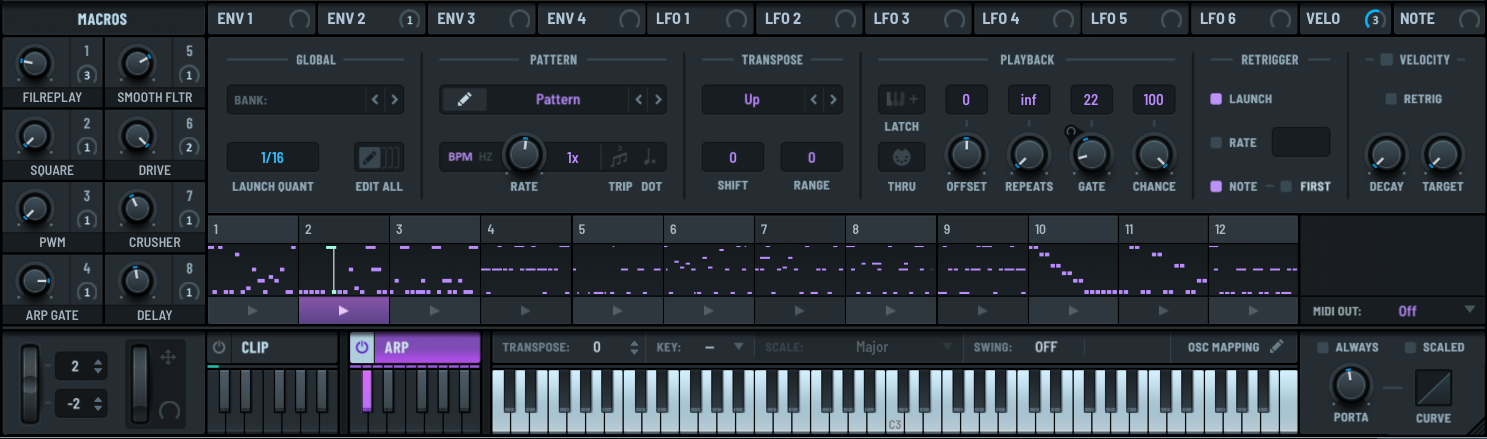Play pattern slot 12
The image size is (1487, 439).
pos(1254,310)
